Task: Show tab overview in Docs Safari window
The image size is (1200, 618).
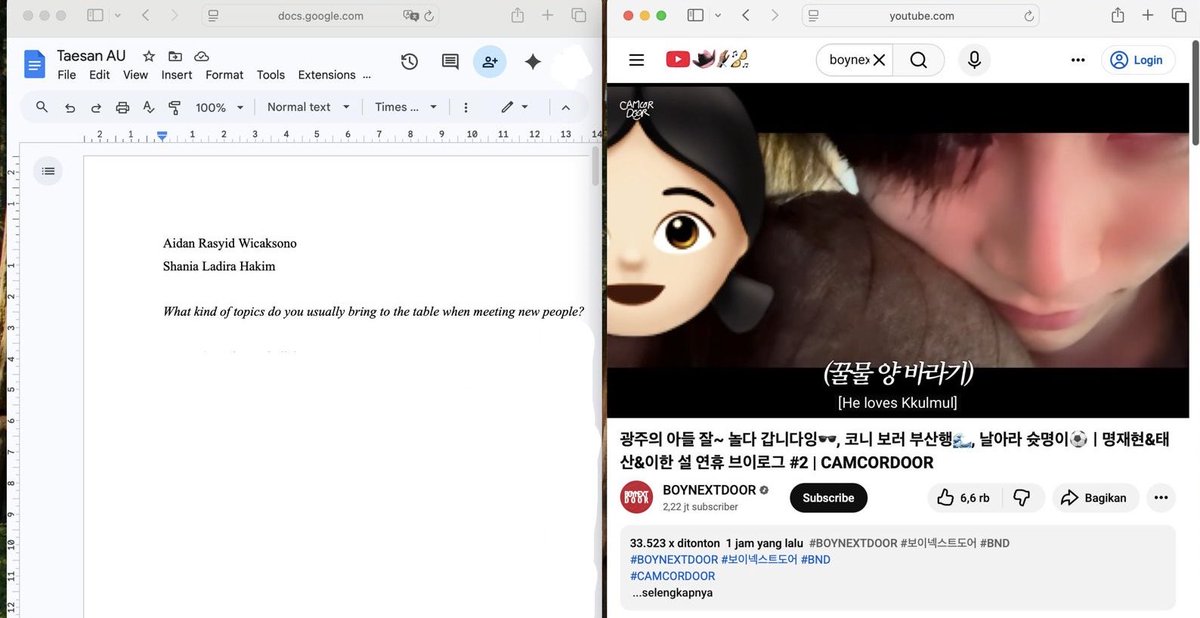Action: pos(579,15)
